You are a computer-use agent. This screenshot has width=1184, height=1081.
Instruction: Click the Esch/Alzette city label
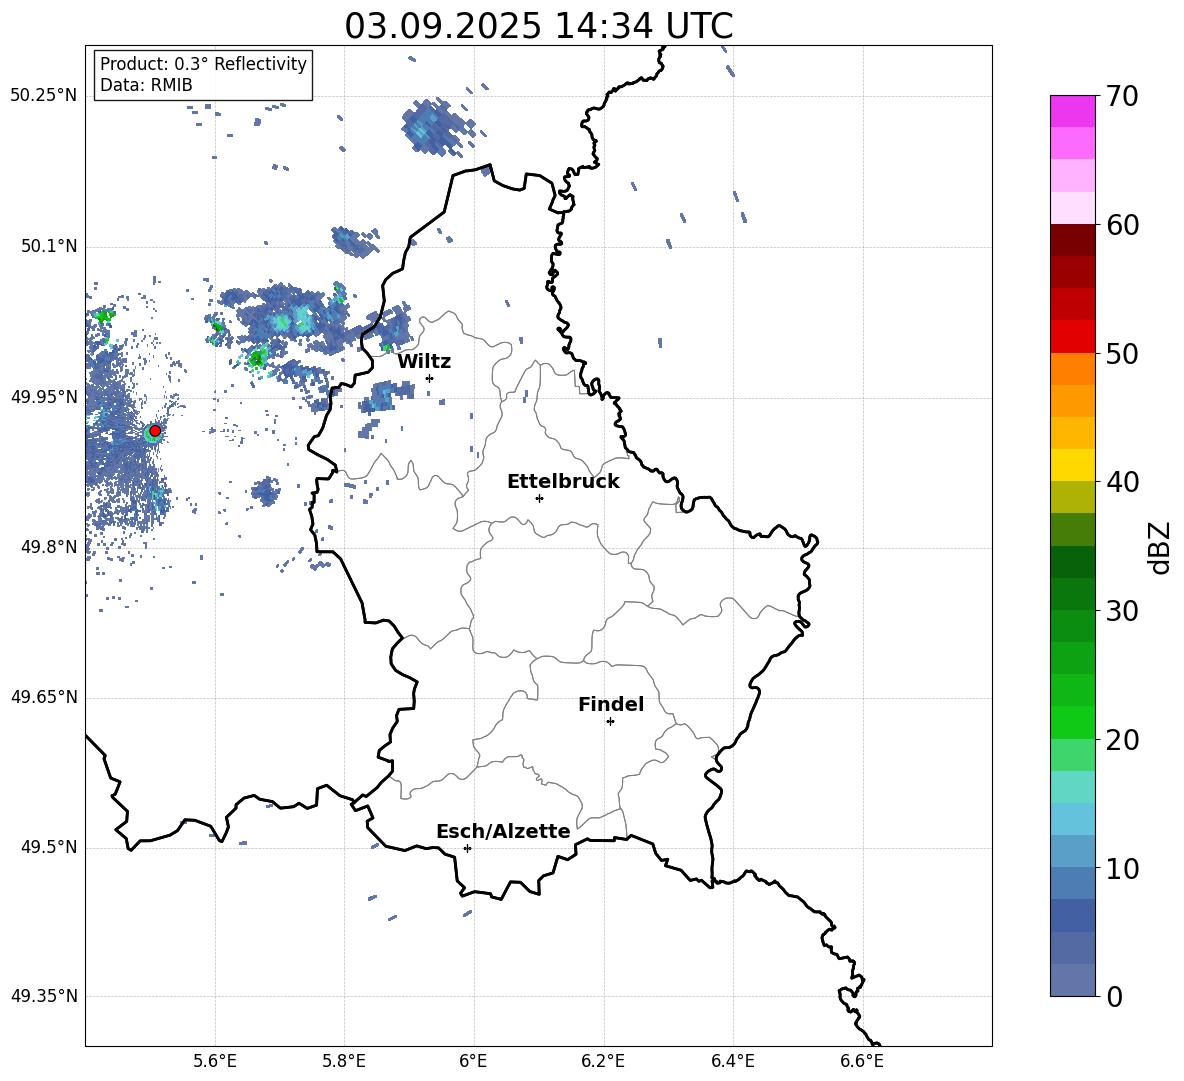503,831
